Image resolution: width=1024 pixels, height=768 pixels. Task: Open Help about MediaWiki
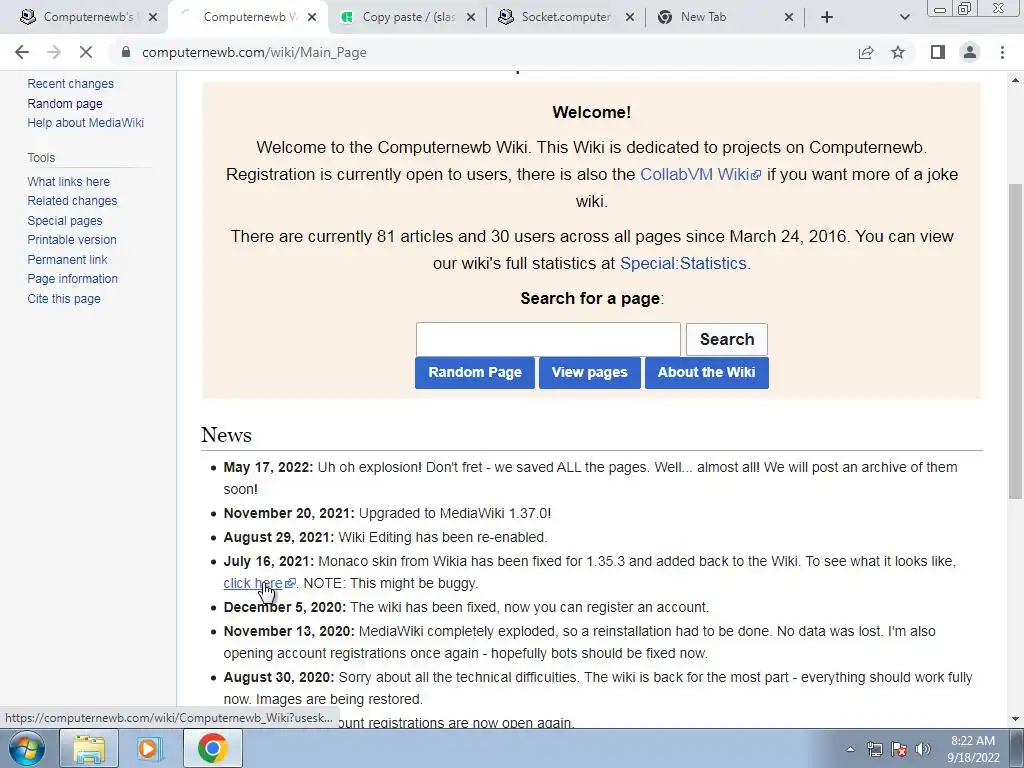[86, 123]
